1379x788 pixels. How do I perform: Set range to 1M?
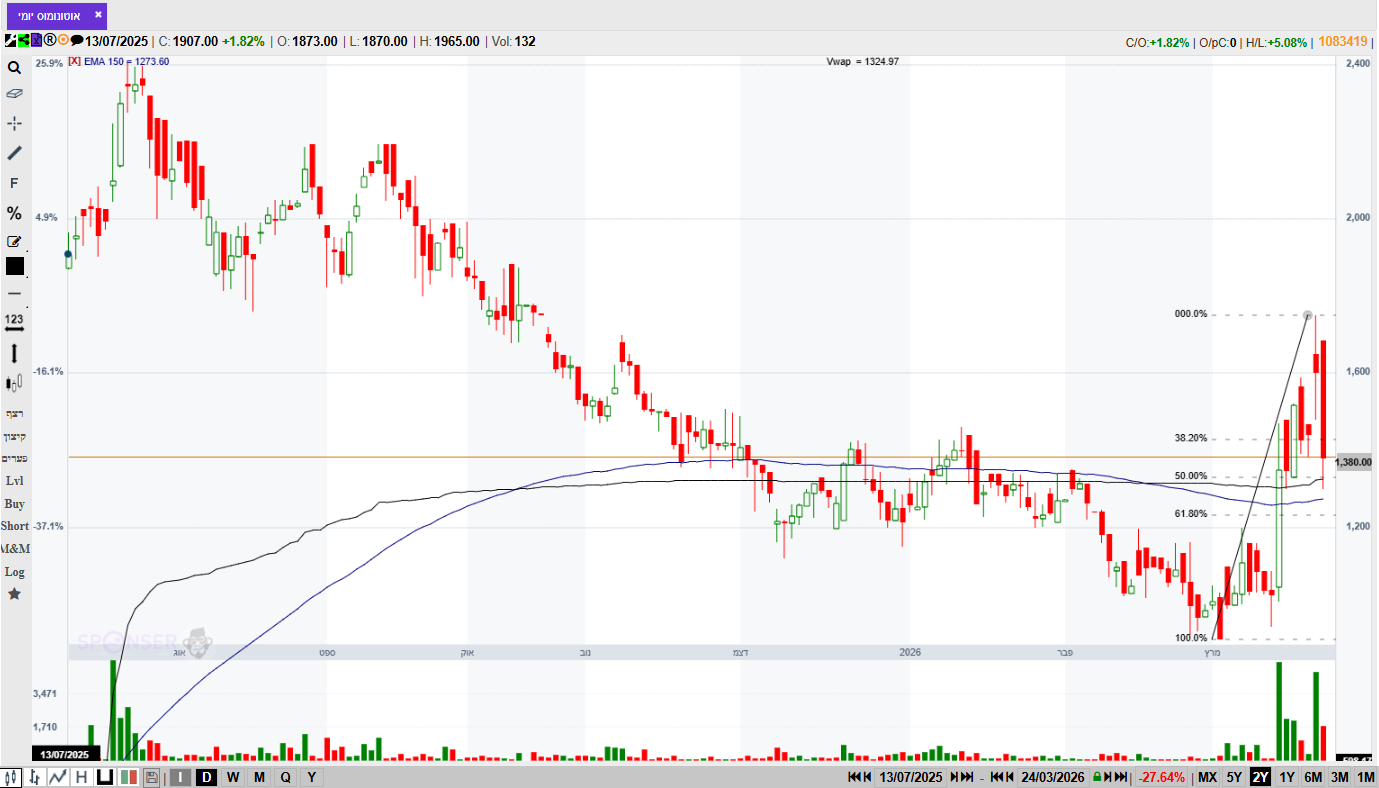(1365, 777)
